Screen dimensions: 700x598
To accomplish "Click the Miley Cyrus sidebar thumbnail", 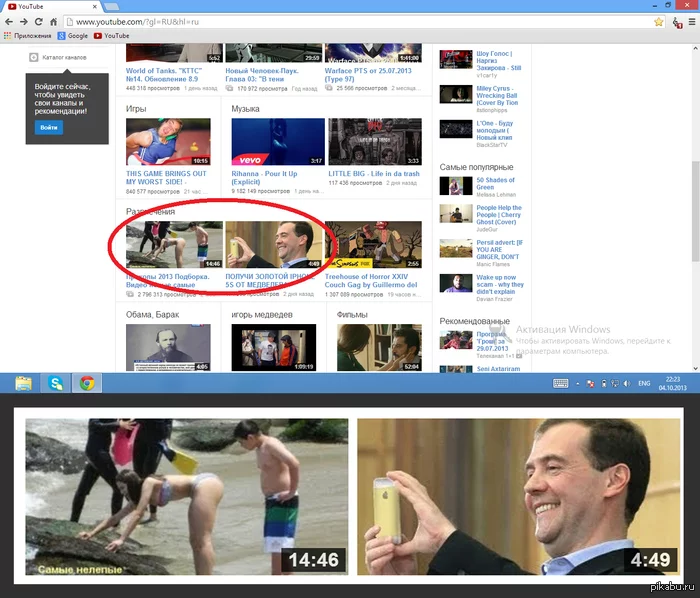I will pyautogui.click(x=456, y=94).
